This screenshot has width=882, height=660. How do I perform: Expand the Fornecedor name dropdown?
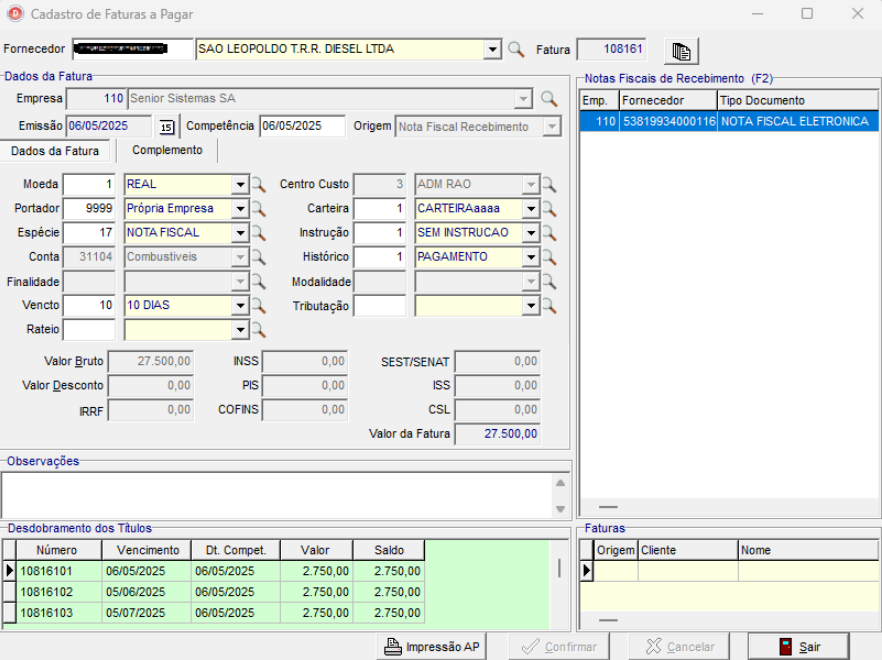click(x=491, y=49)
